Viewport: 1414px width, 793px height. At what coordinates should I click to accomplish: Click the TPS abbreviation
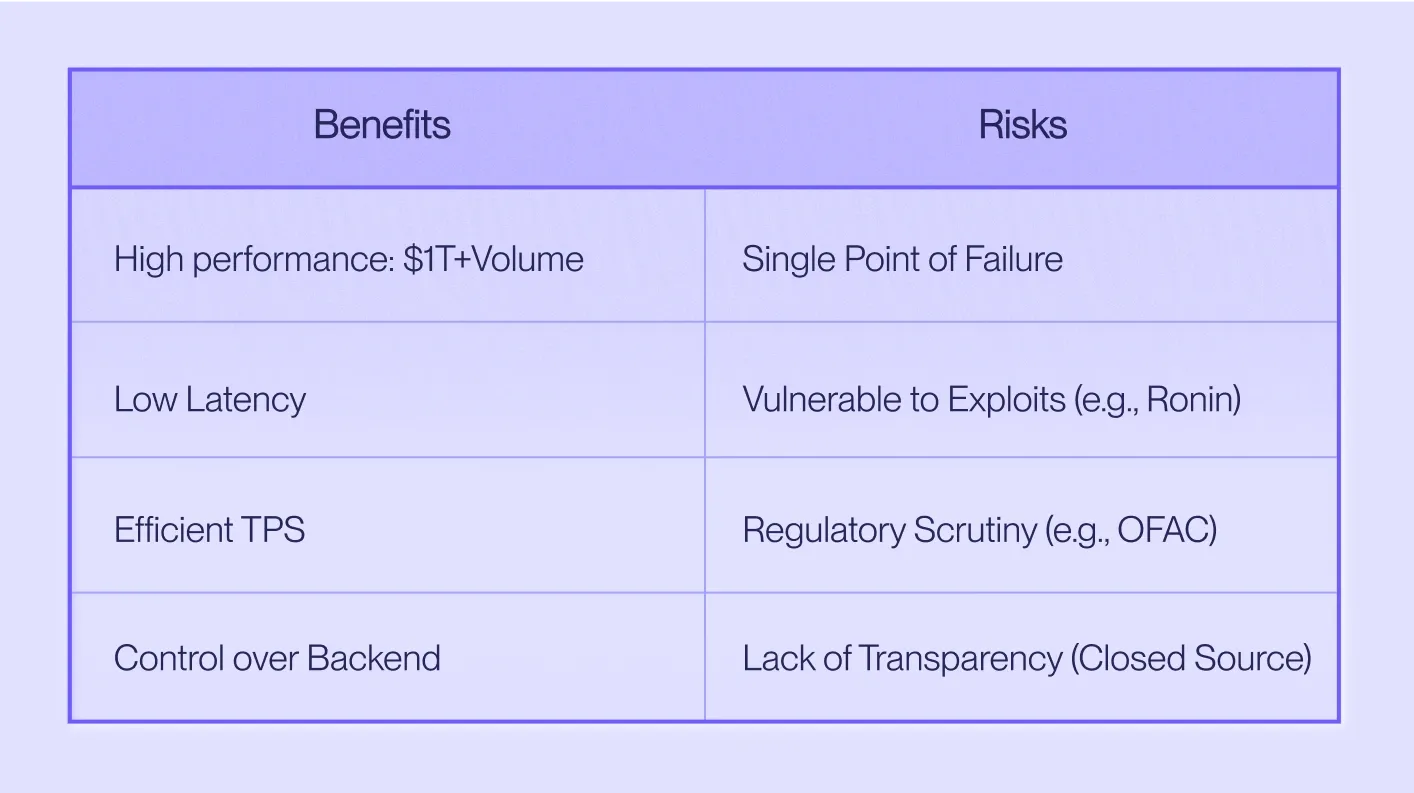[272, 529]
